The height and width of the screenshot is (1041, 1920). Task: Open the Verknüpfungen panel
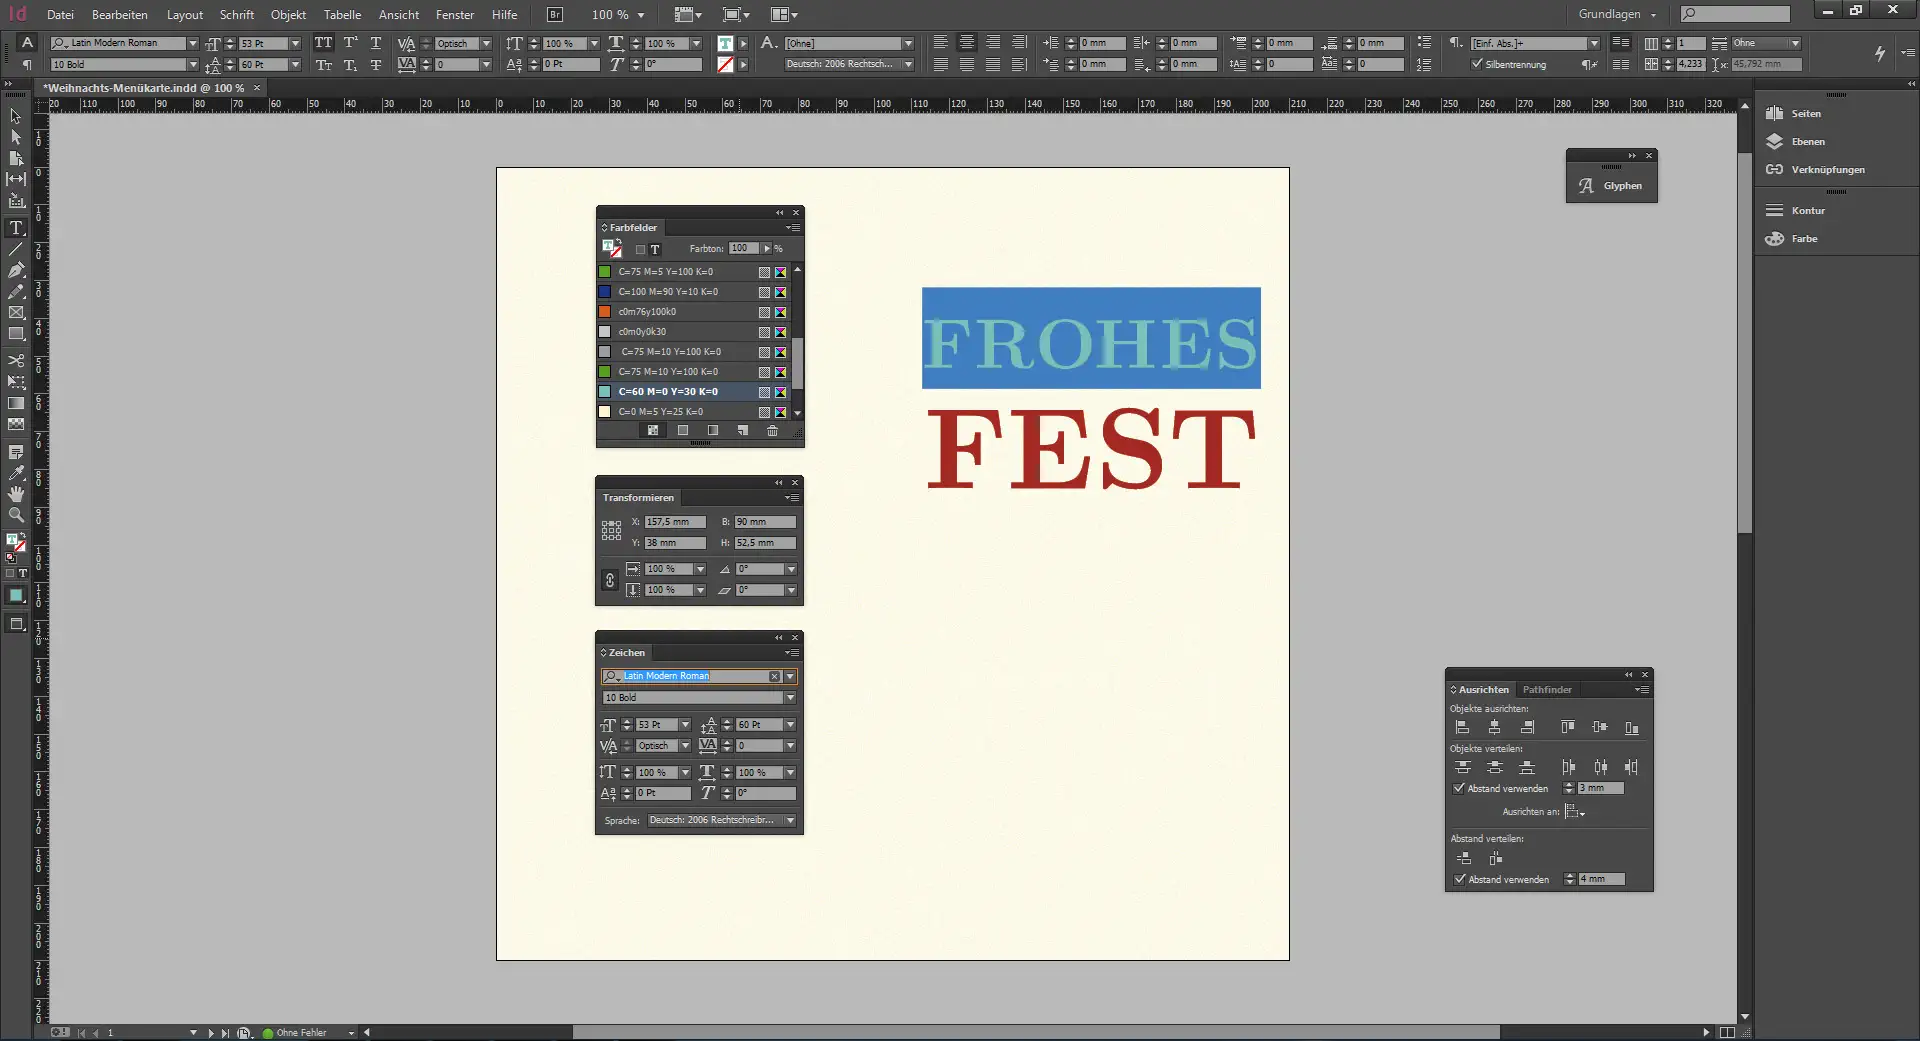coord(1826,170)
